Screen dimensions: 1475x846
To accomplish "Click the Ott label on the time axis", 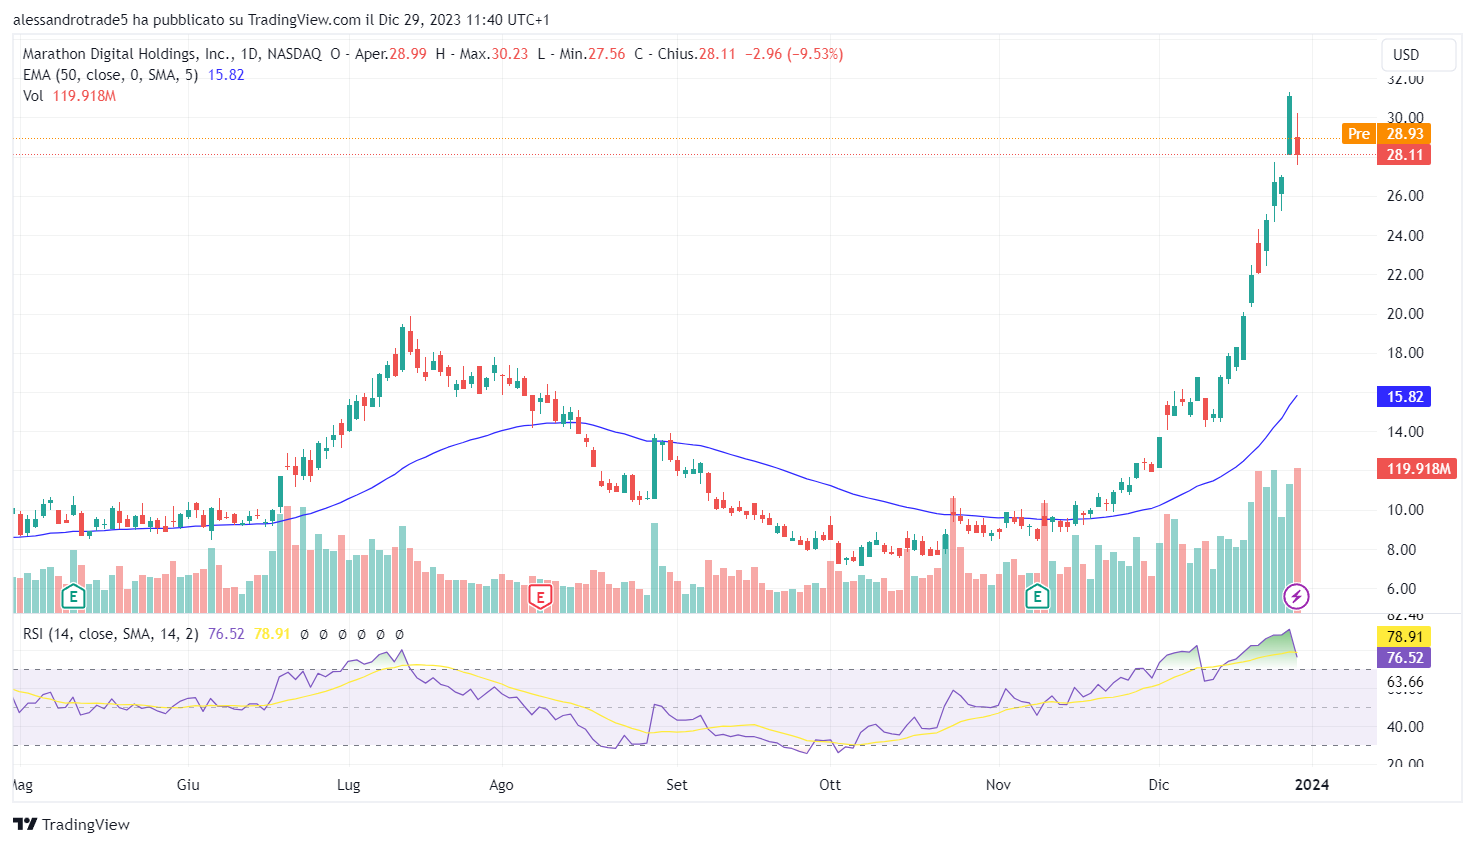I will click(x=830, y=785).
